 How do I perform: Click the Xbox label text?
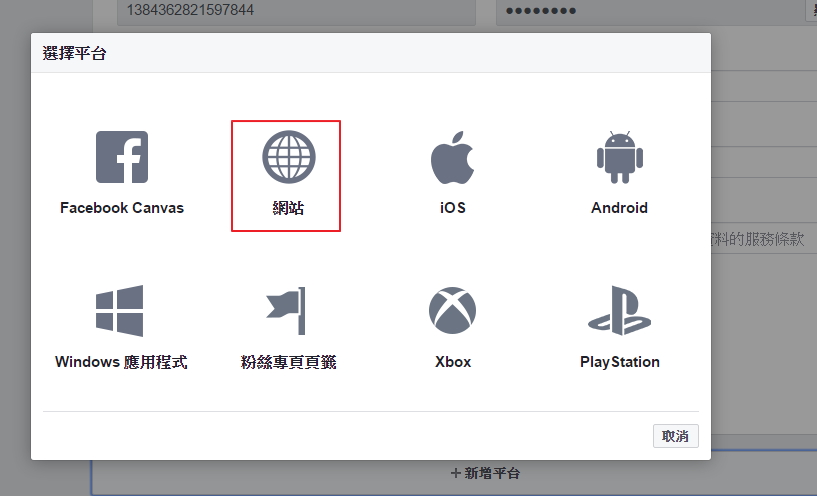point(453,362)
